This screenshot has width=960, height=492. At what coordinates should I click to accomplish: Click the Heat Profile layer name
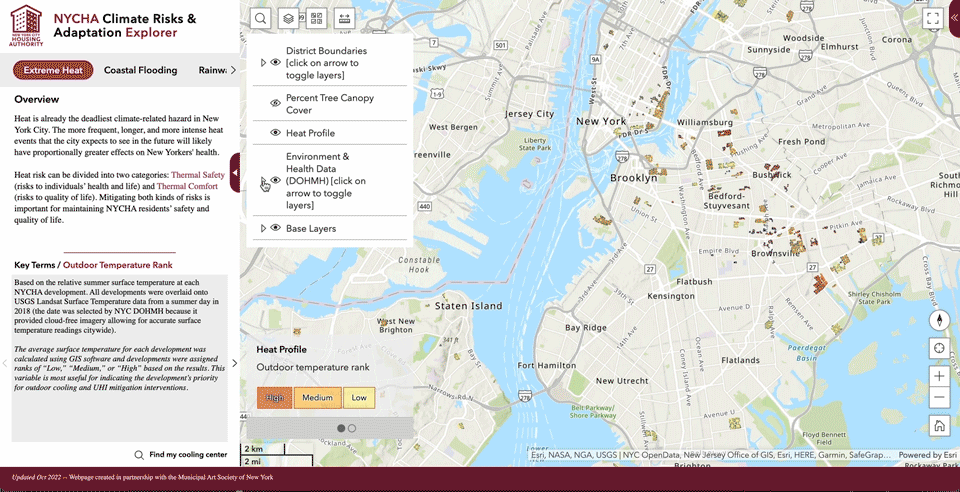(x=310, y=133)
